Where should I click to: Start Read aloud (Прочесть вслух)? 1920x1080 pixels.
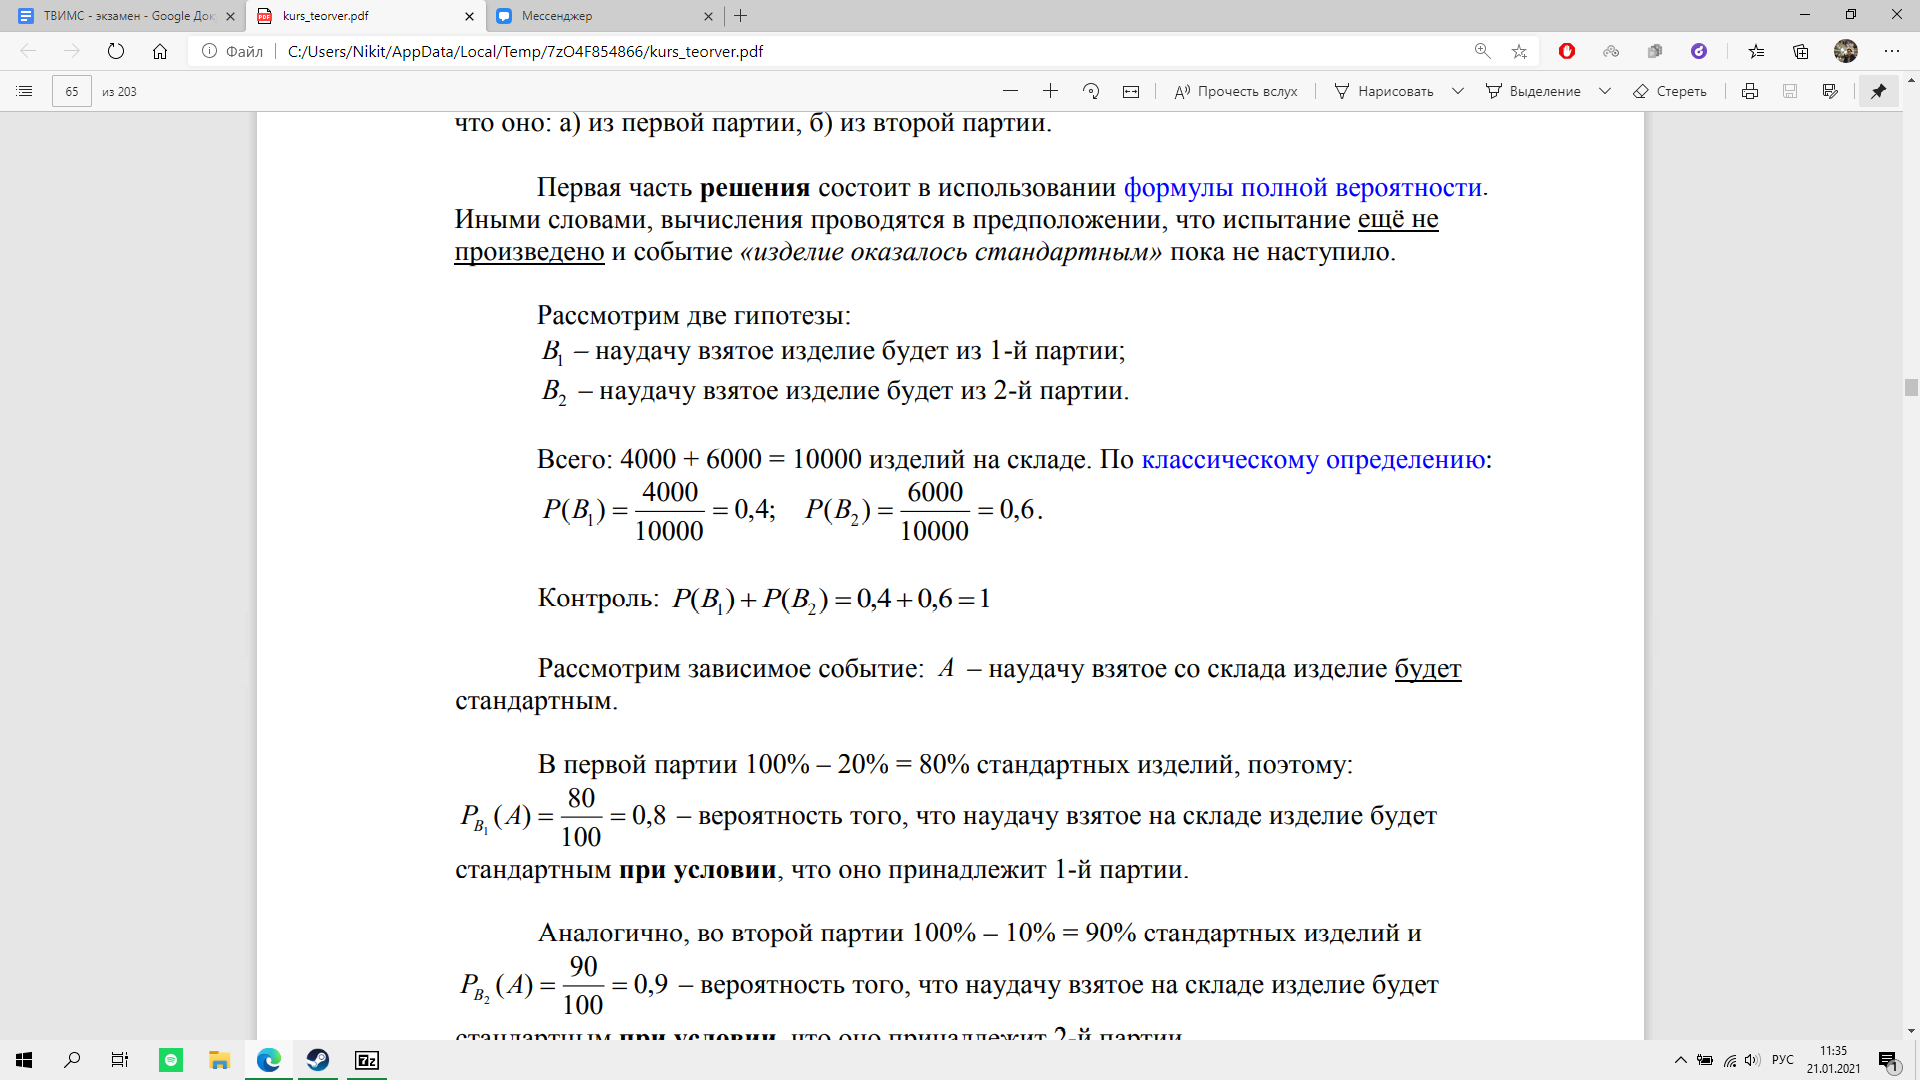(x=1236, y=91)
